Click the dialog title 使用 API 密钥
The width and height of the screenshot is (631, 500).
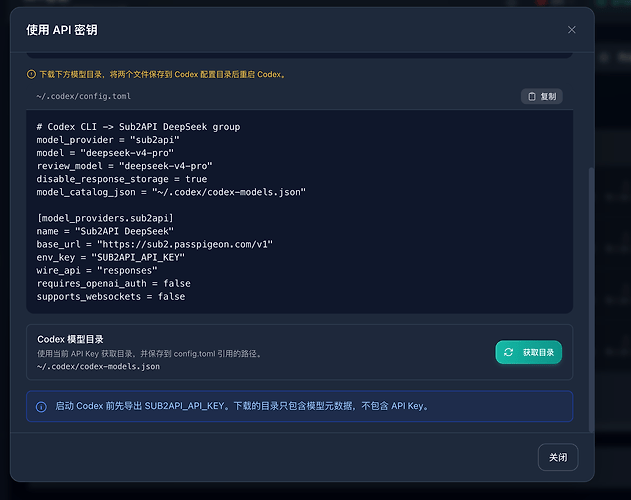62,30
